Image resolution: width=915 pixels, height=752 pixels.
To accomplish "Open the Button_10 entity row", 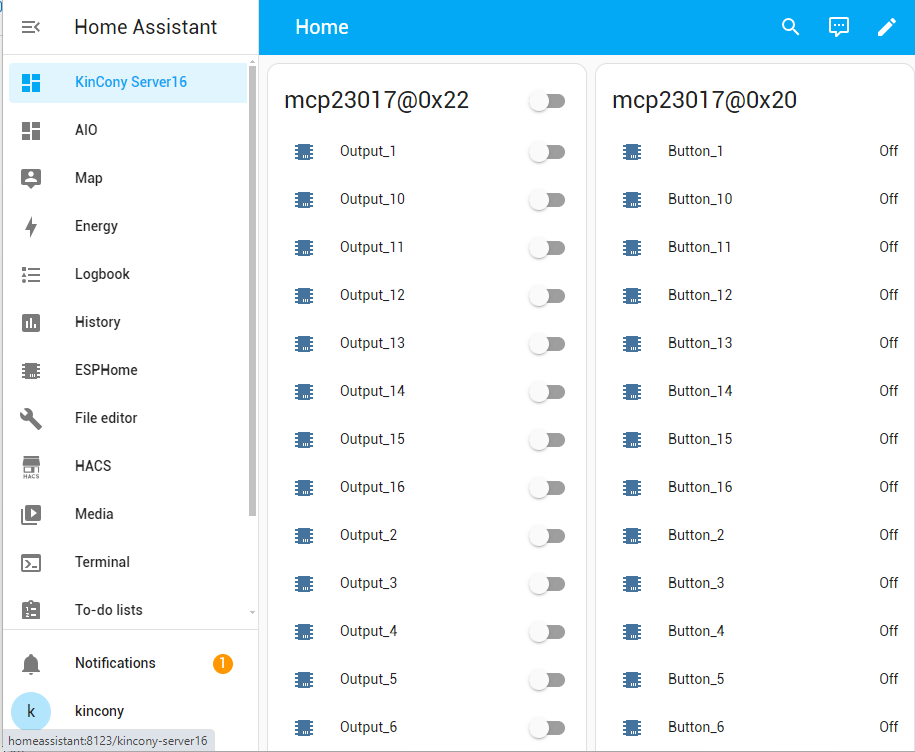I will coord(700,199).
